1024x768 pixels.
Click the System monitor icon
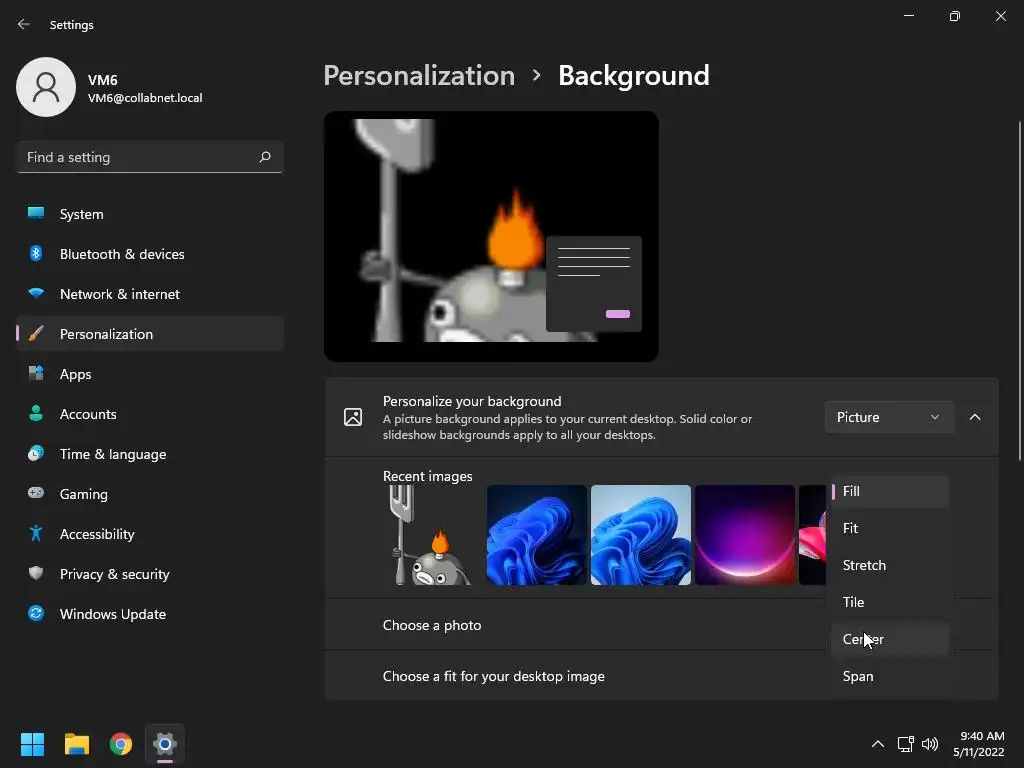click(x=36, y=214)
